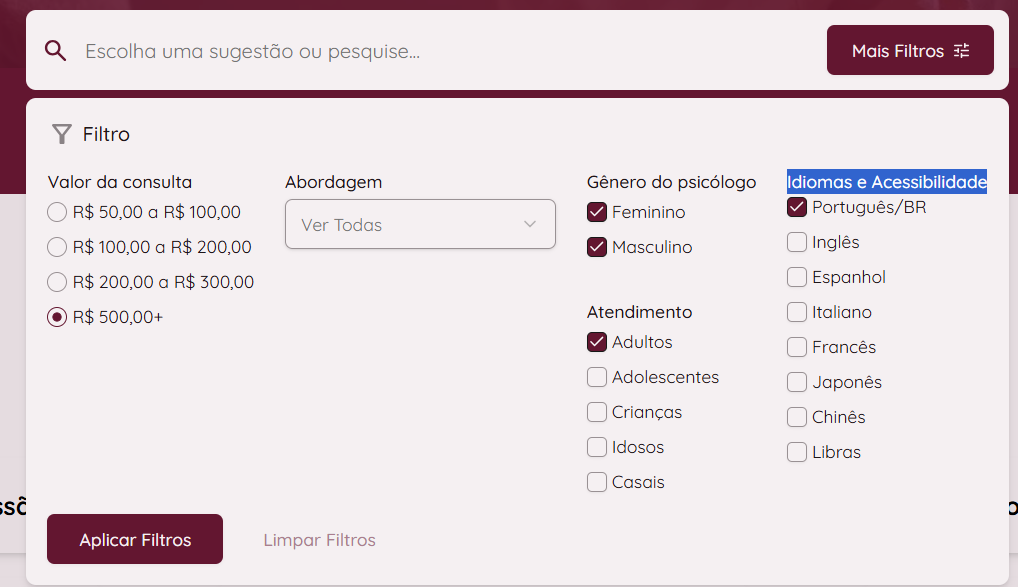Image resolution: width=1018 pixels, height=587 pixels.
Task: Click the funnel Filtro icon
Action: (62, 134)
